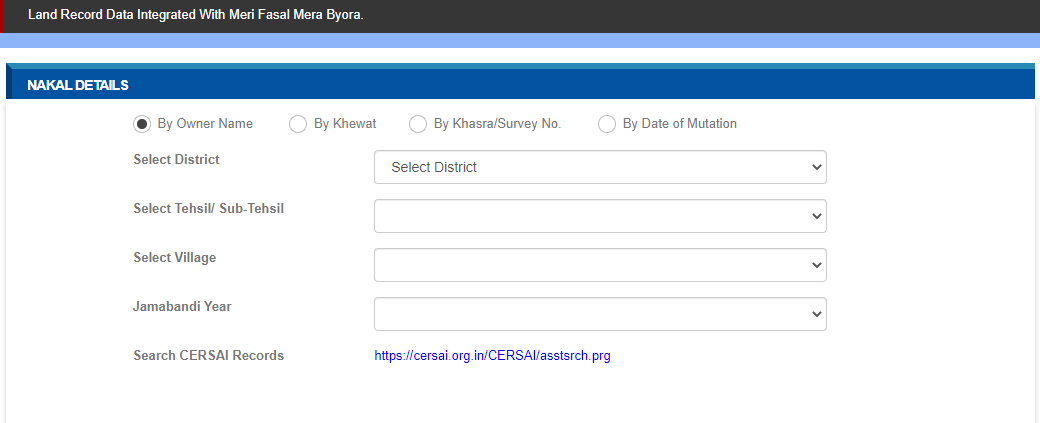This screenshot has height=423, width=1040.
Task: Click the Search CERSAI Records label
Action: [208, 356]
